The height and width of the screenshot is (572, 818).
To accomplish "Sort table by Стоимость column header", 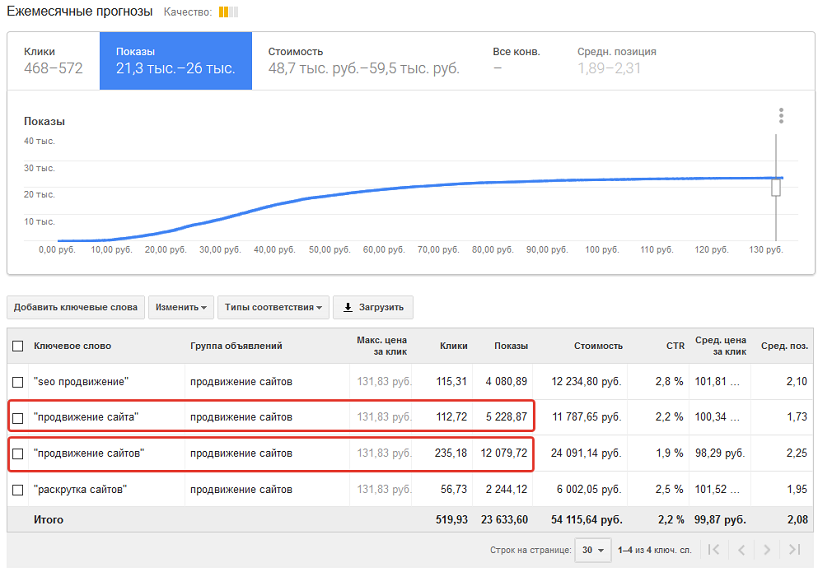I will click(x=598, y=346).
